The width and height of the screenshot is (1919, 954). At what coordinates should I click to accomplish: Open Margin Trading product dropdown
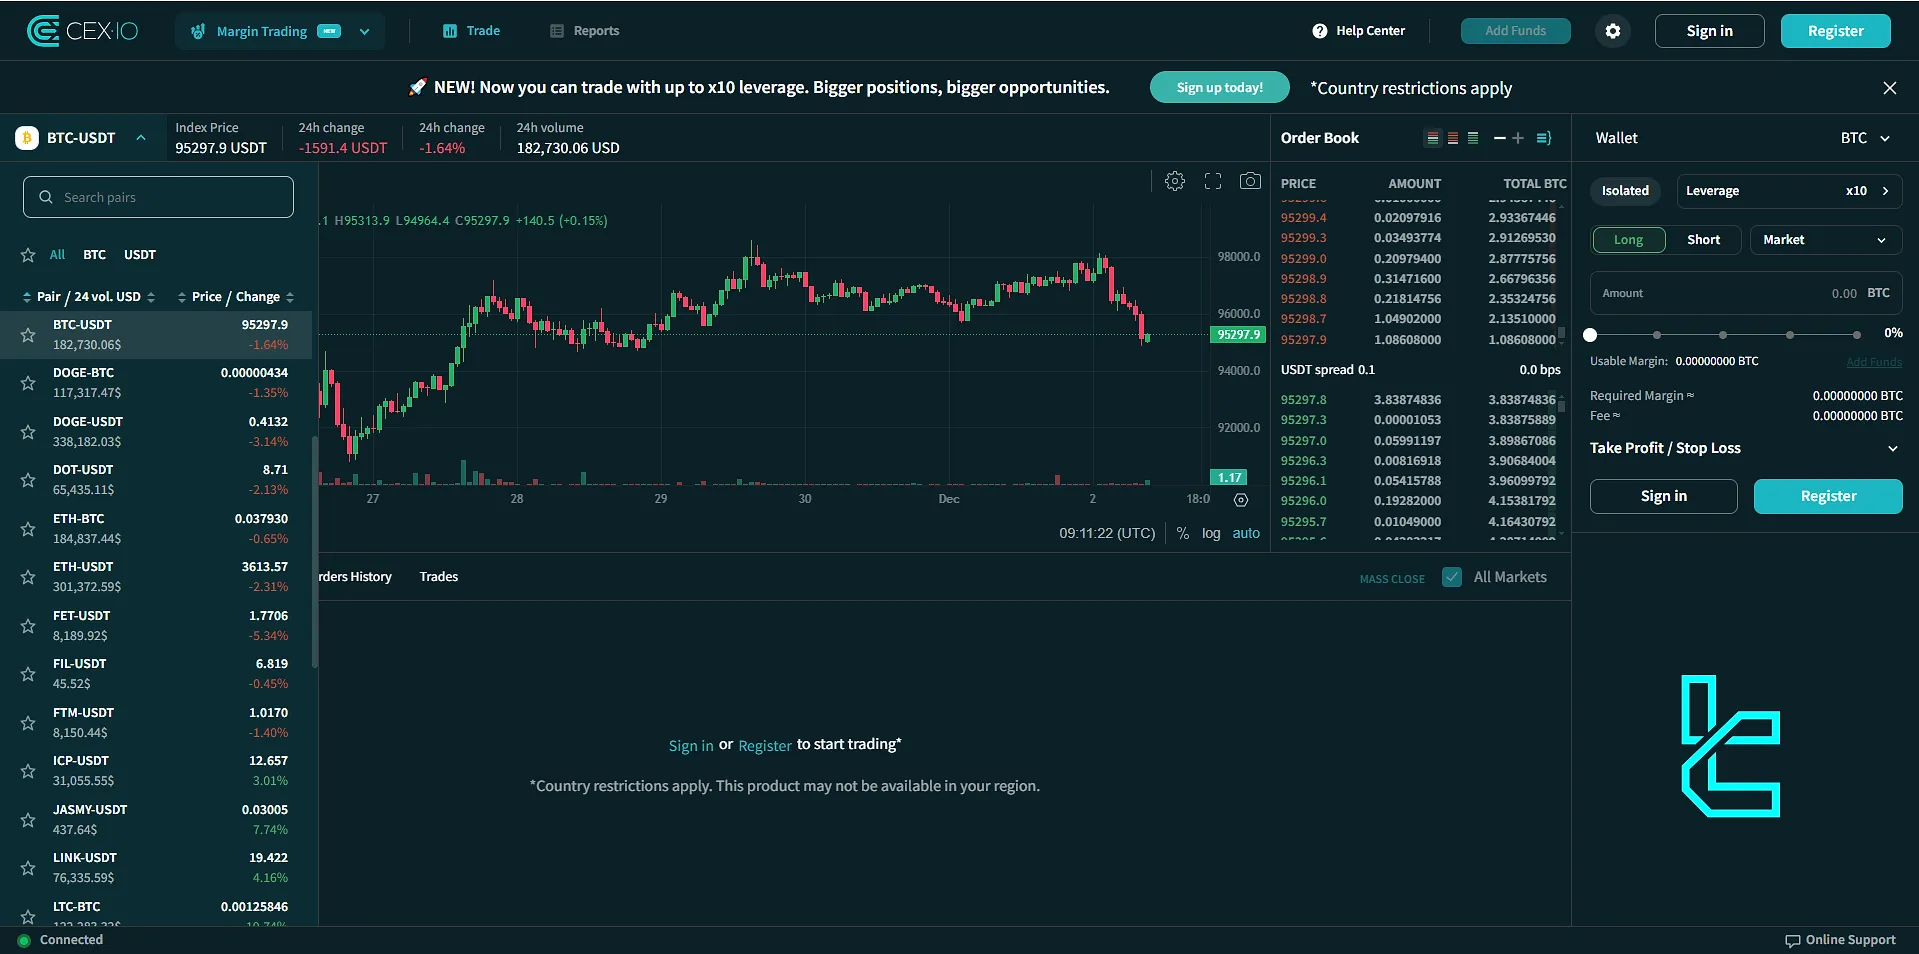tap(280, 31)
